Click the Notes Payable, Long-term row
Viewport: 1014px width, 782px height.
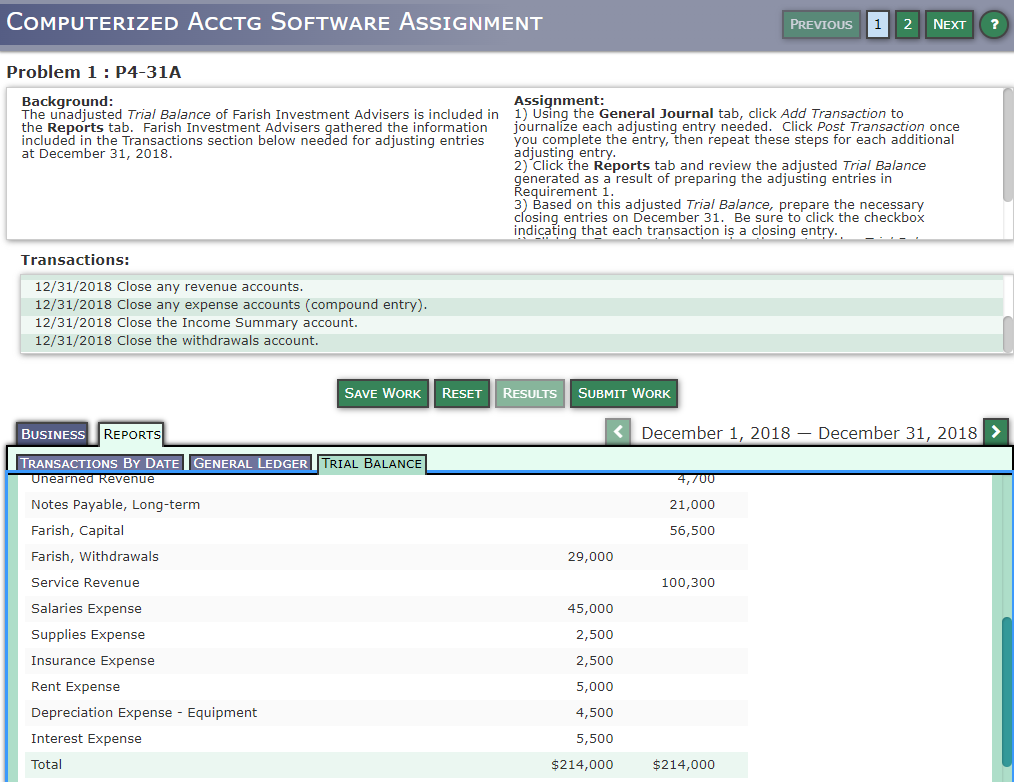click(x=386, y=505)
